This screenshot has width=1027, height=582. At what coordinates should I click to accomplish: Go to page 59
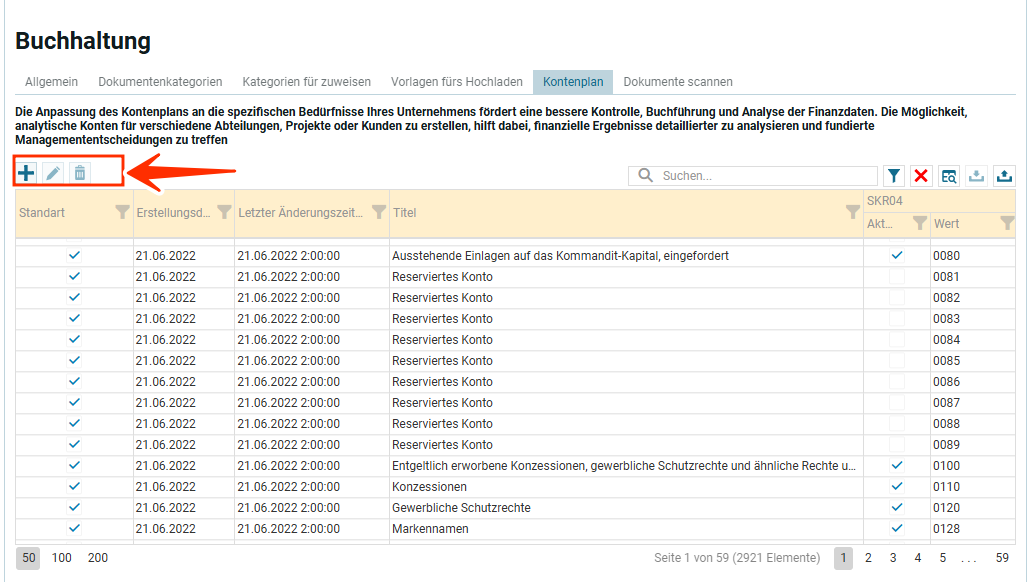(1002, 558)
